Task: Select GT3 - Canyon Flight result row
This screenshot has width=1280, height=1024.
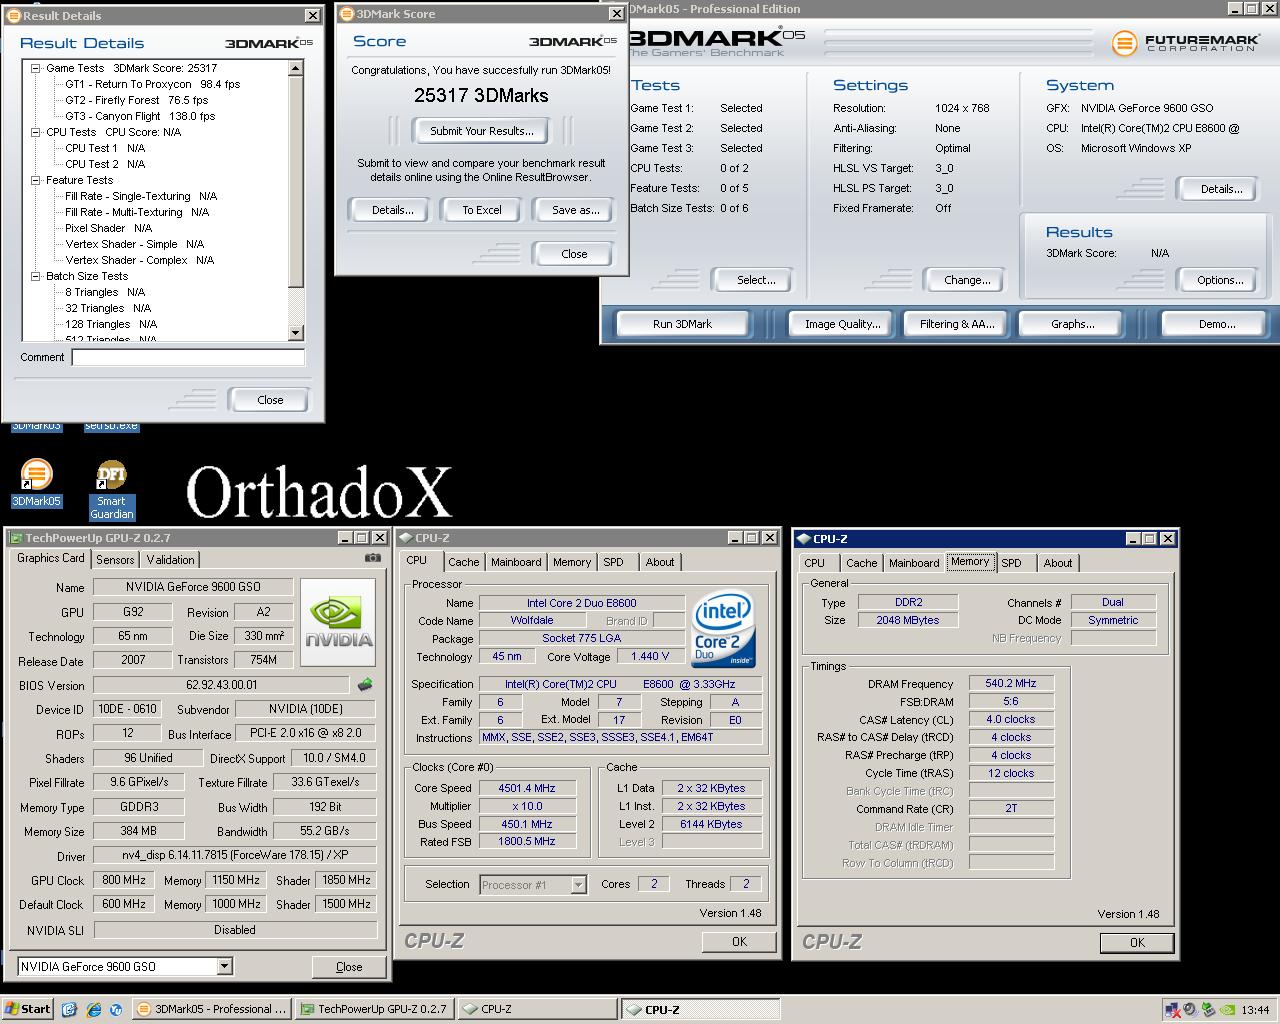Action: [x=140, y=116]
